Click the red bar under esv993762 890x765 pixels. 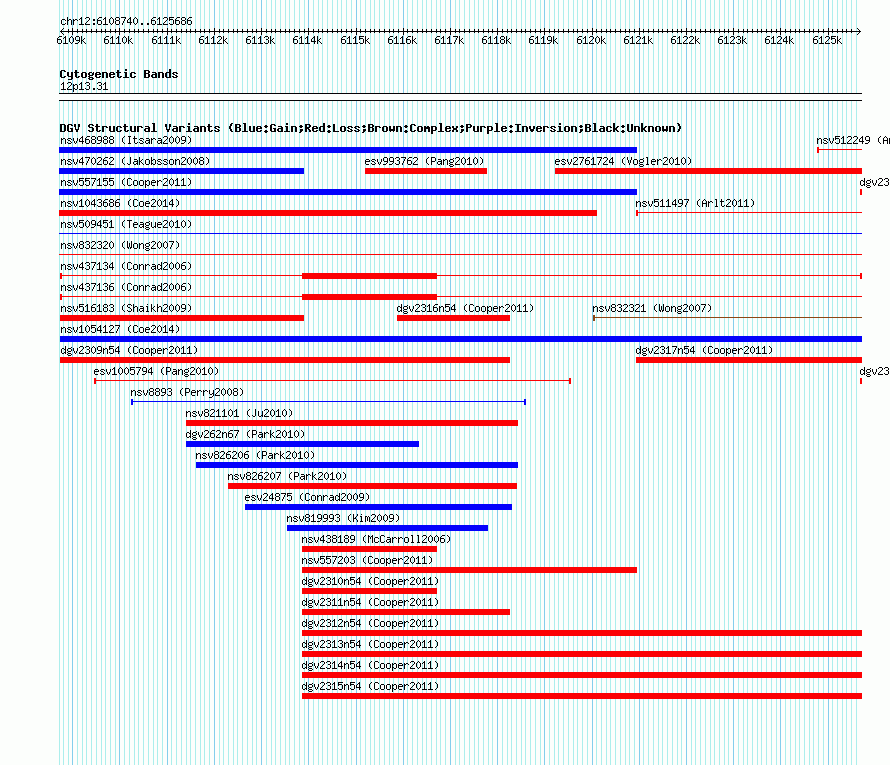426,171
